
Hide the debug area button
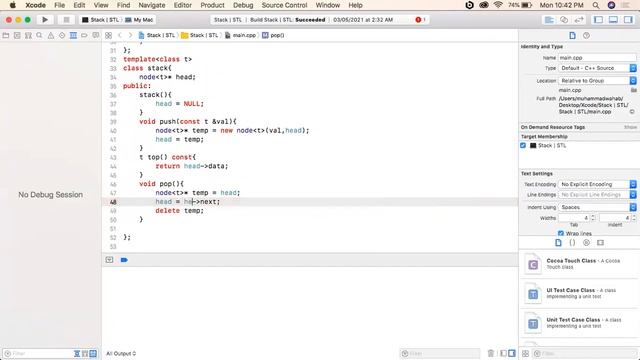109,260
